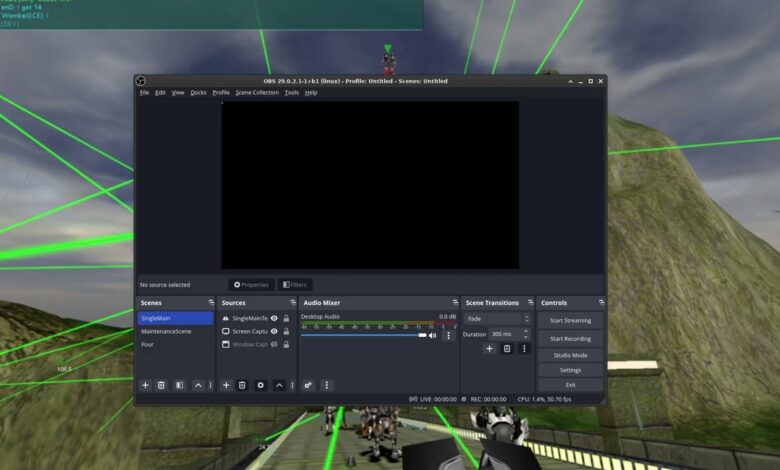Open the Desktop Audio three-dot options menu
The width and height of the screenshot is (780, 470).
(x=448, y=336)
